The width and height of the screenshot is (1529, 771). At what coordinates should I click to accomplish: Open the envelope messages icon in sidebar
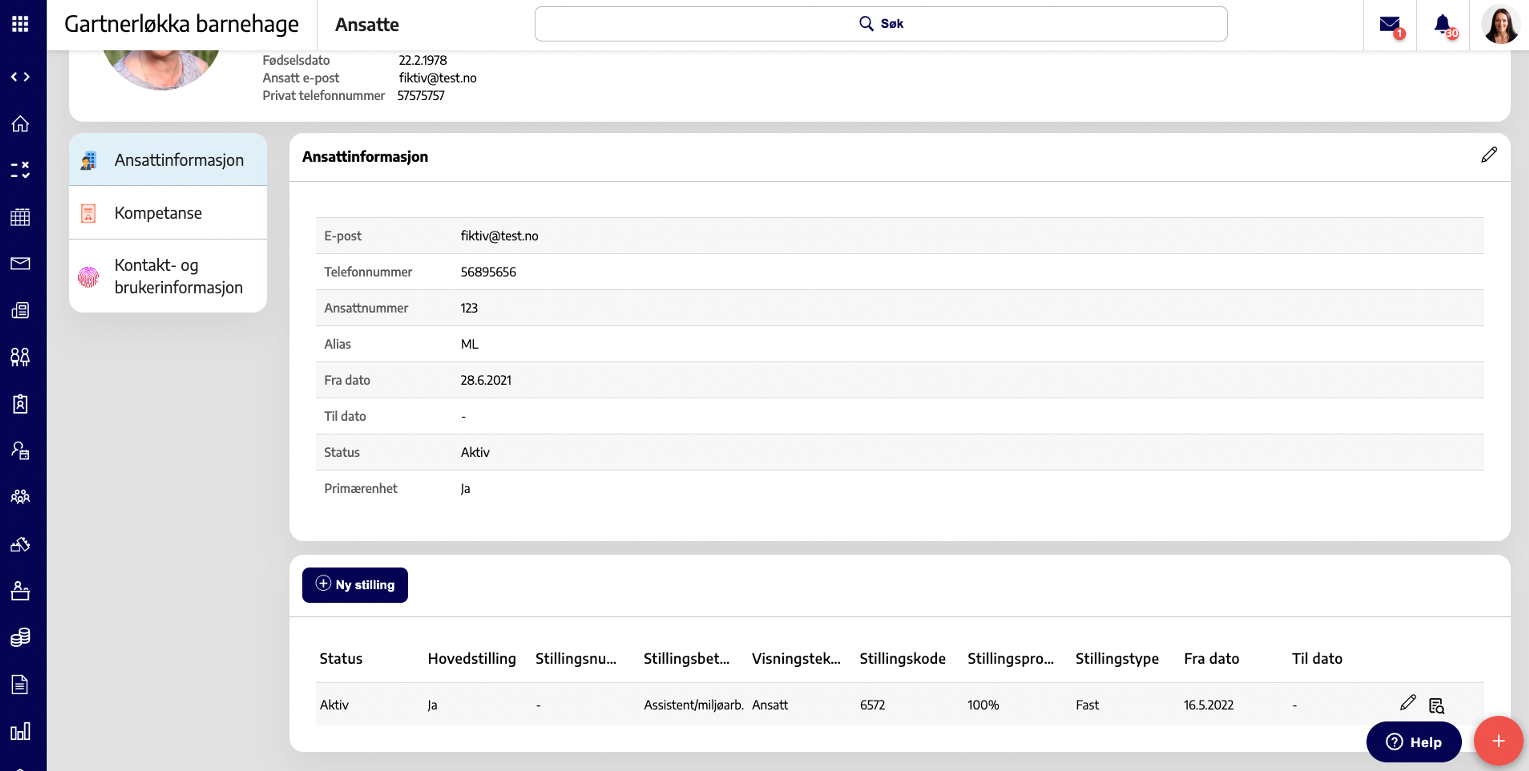pyautogui.click(x=20, y=264)
